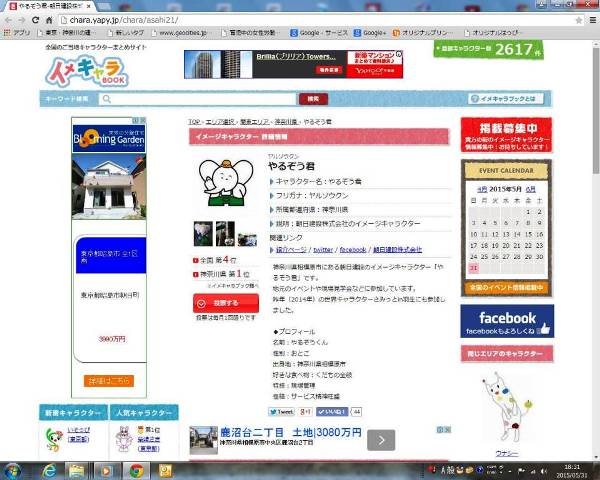This screenshot has height=480, width=600.
Task: Open the Google+ bookmark
Action: point(370,33)
